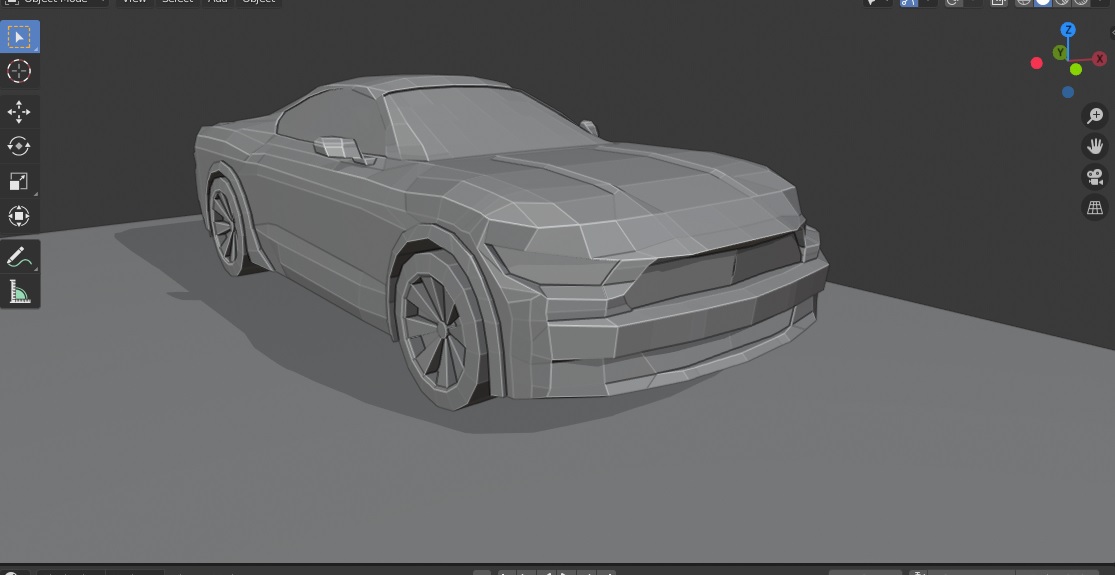Switch to the Rotate tool
The width and height of the screenshot is (1115, 575).
[19, 146]
